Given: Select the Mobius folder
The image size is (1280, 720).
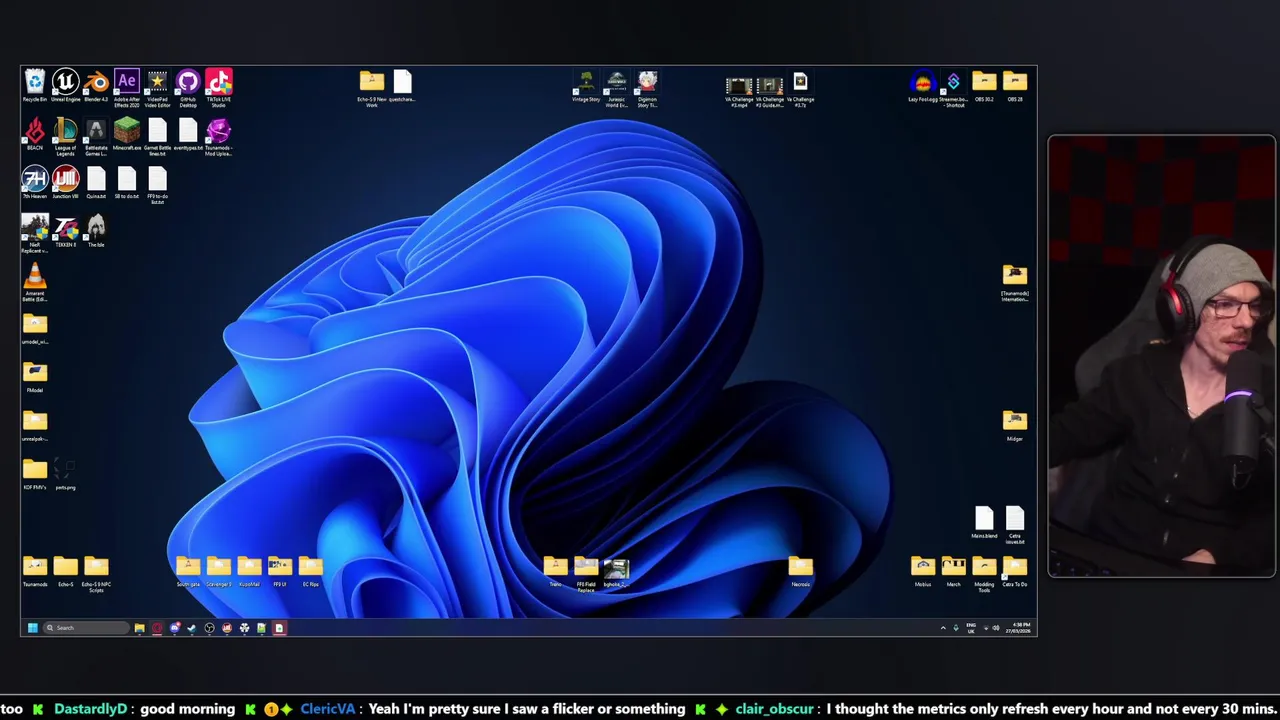Looking at the screenshot, I should (922, 572).
